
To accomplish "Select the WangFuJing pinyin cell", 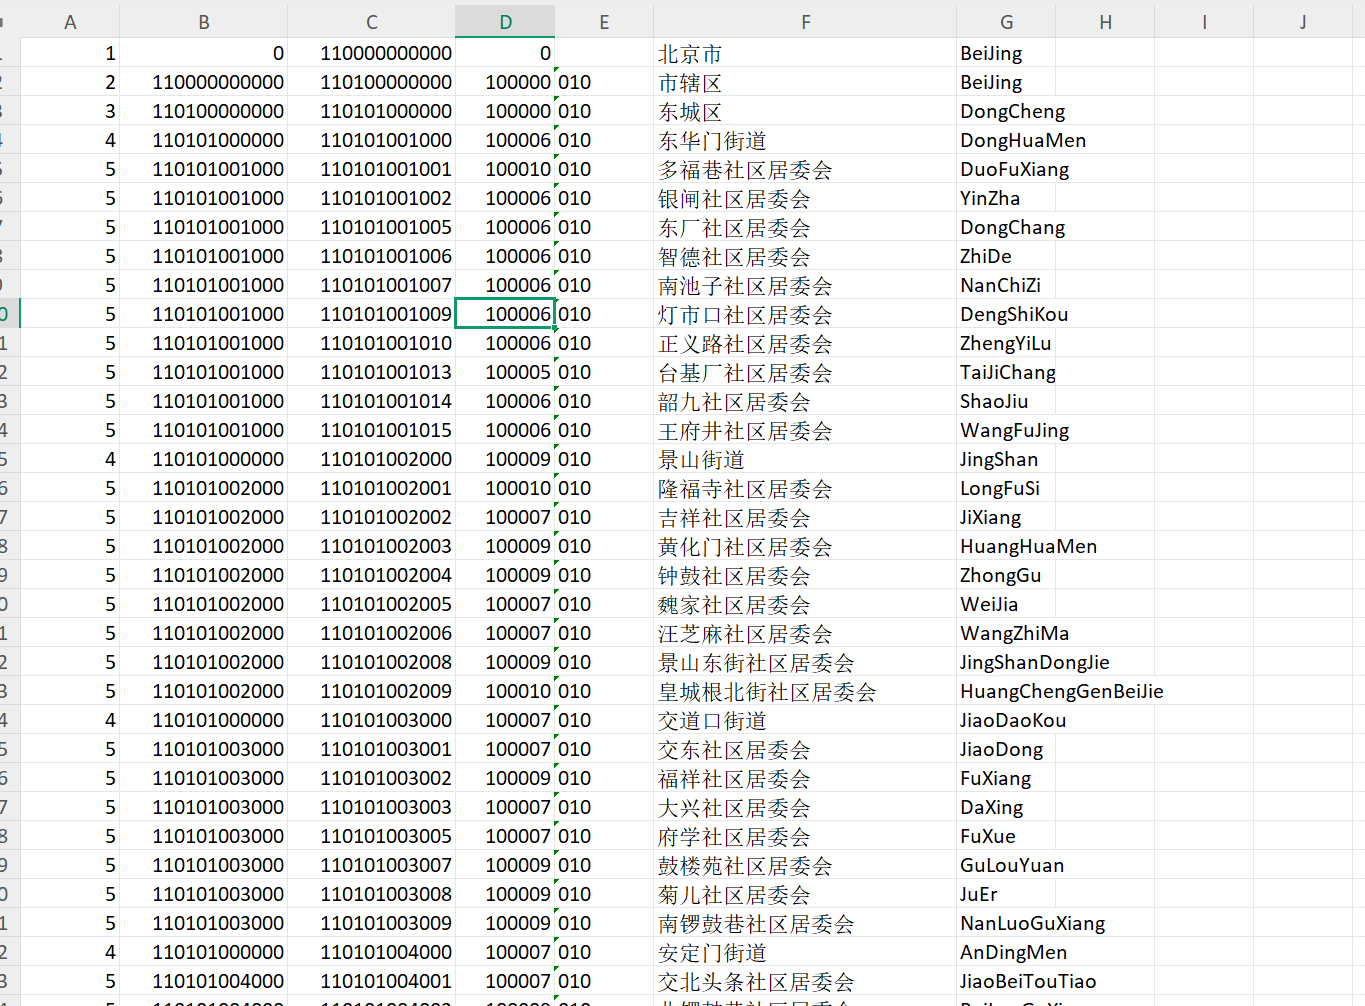I will click(x=1006, y=430).
